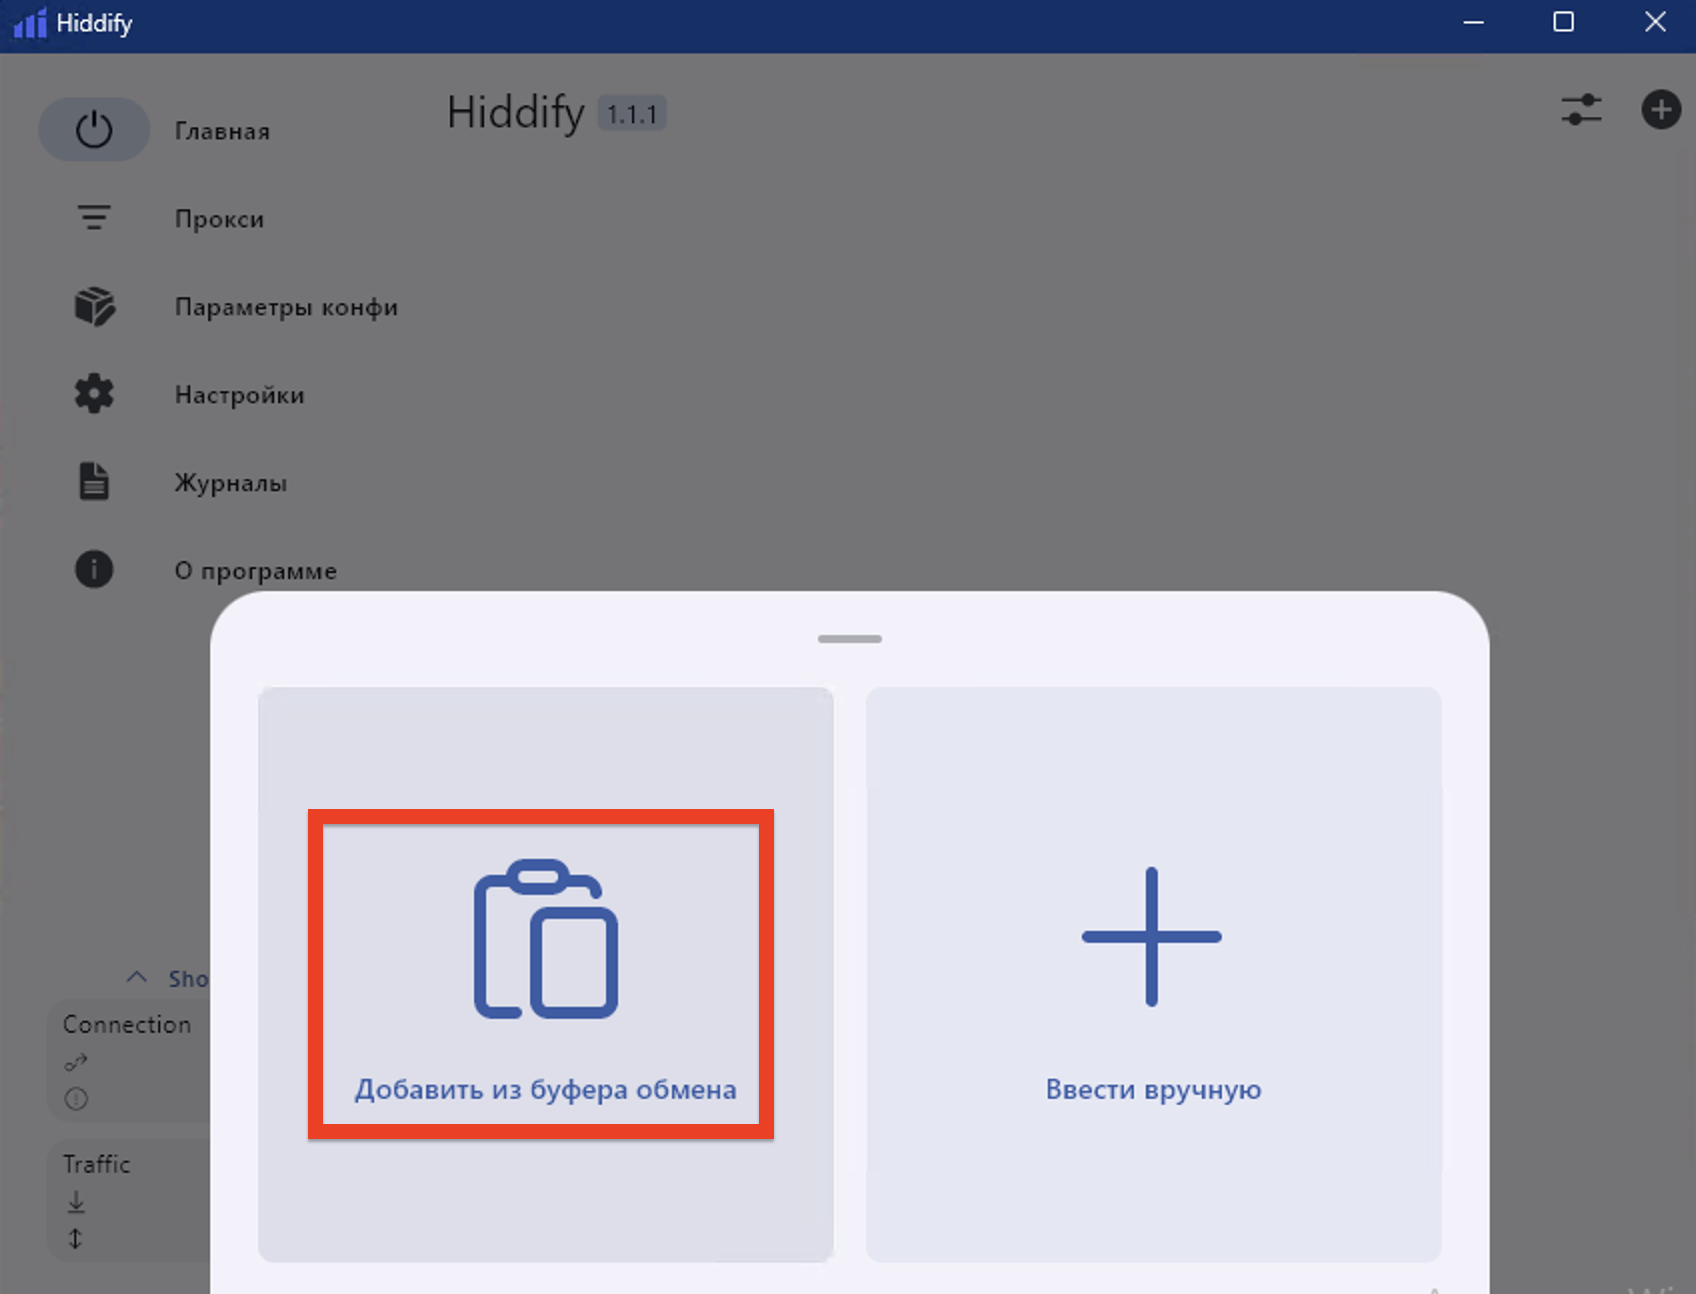Click the О программе info icon
This screenshot has width=1696, height=1294.
point(94,569)
